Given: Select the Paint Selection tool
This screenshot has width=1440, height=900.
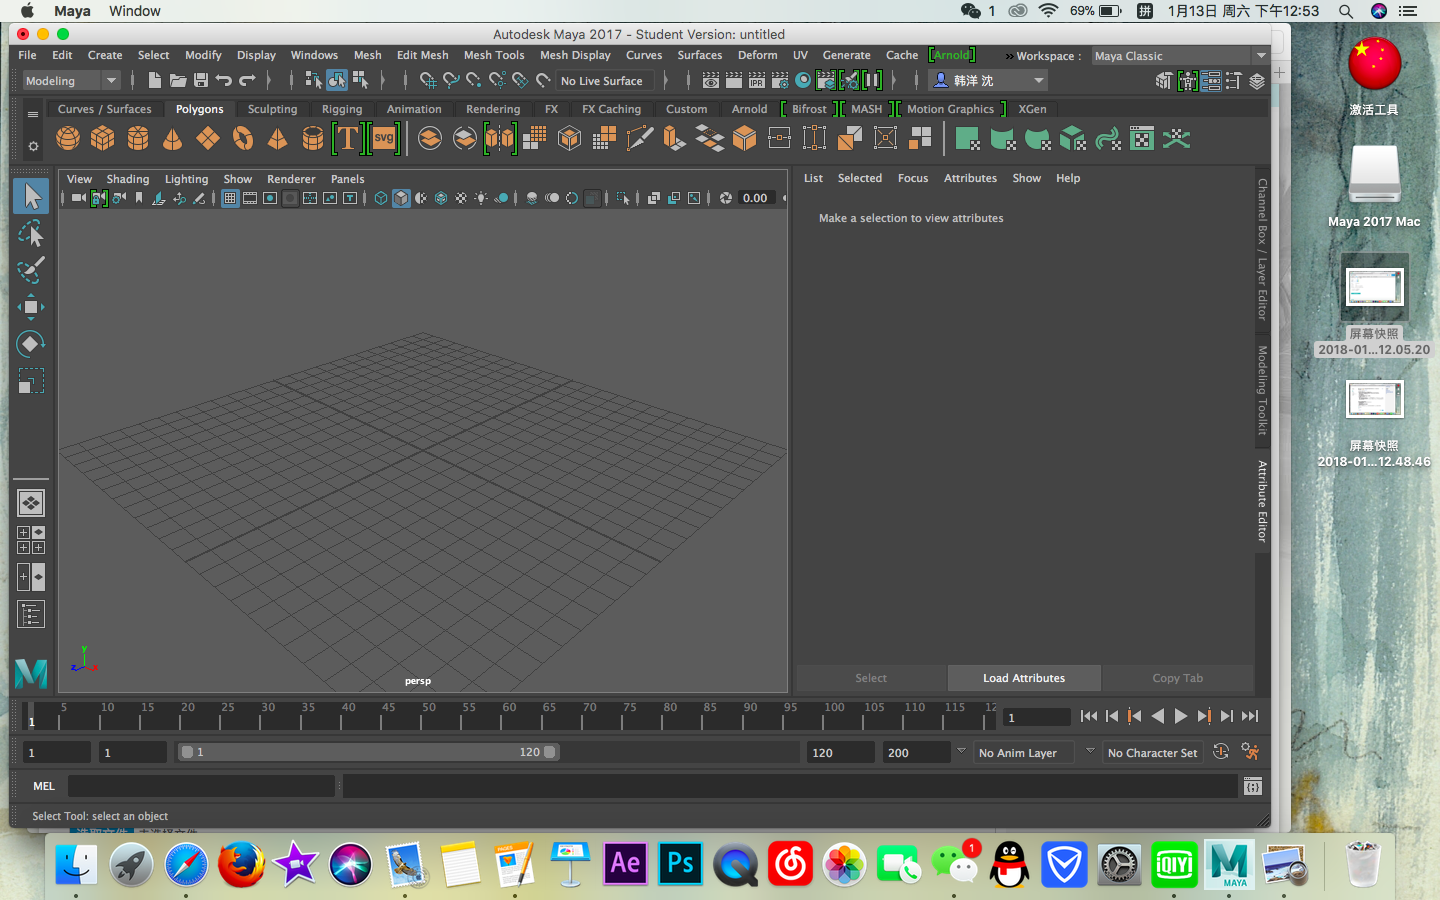Looking at the screenshot, I should tap(31, 269).
